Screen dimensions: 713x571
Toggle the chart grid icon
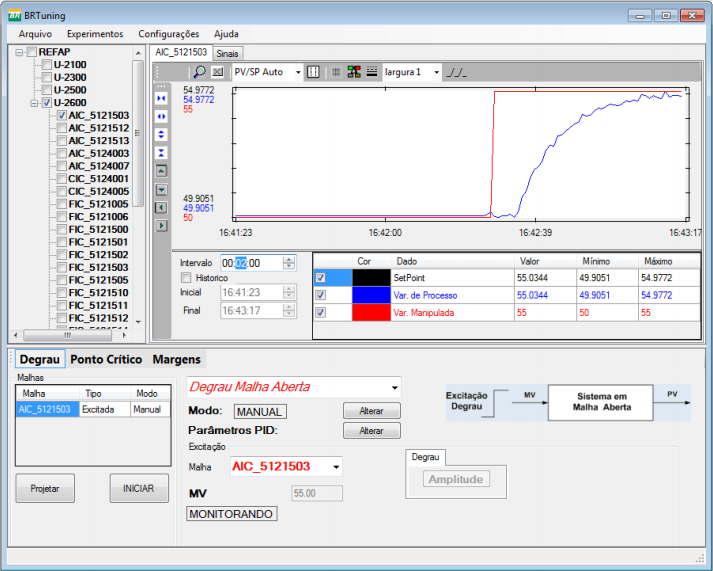tap(336, 72)
